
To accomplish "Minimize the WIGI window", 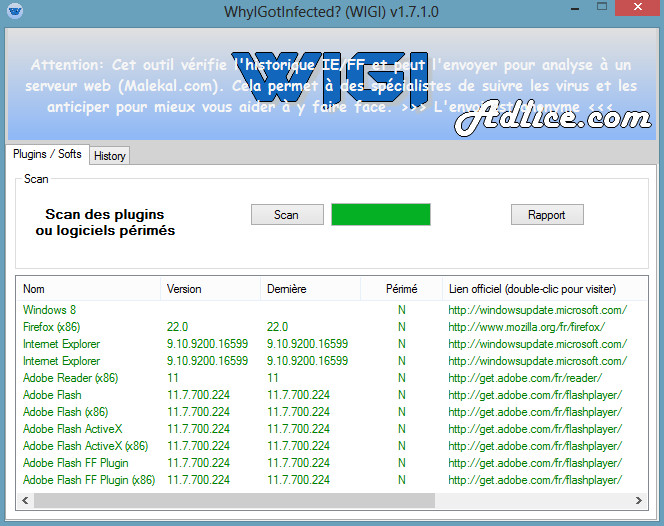I will [575, 8].
